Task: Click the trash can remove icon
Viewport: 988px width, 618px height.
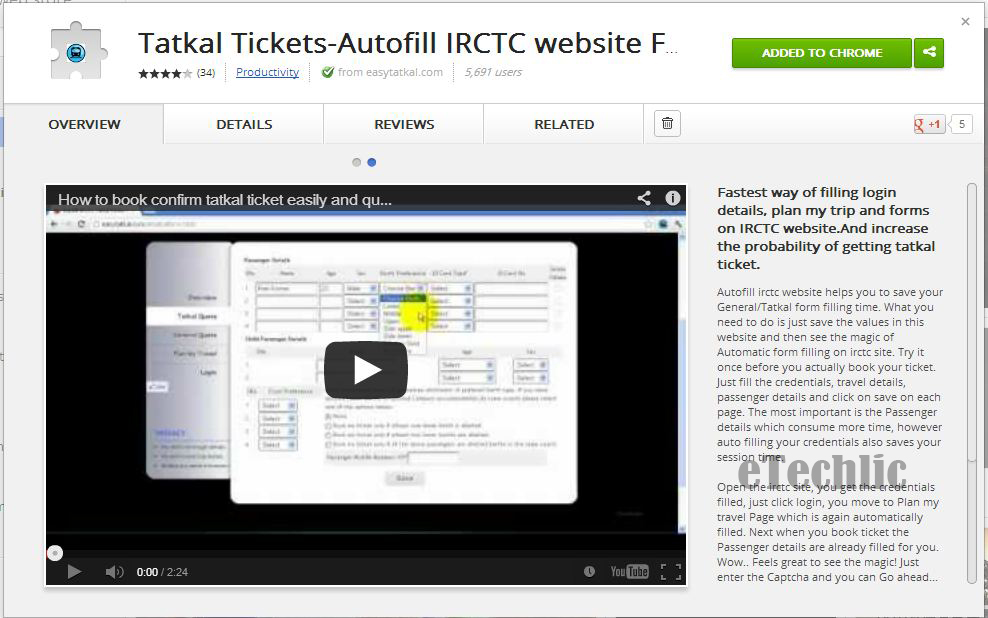Action: click(x=667, y=123)
